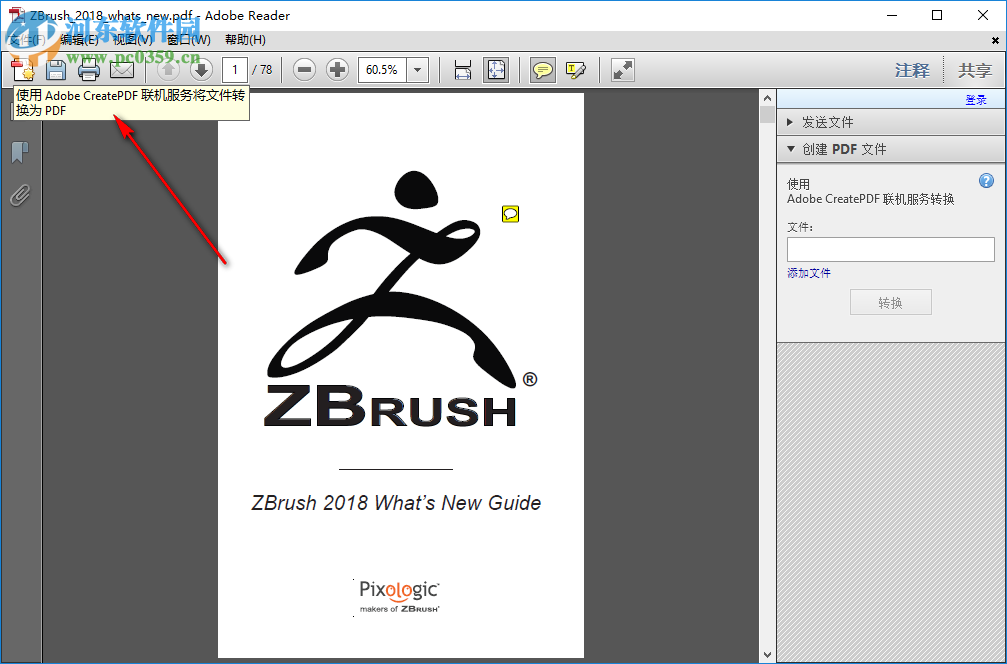Close the document with menu bar X
This screenshot has height=664, width=1007.
(995, 40)
